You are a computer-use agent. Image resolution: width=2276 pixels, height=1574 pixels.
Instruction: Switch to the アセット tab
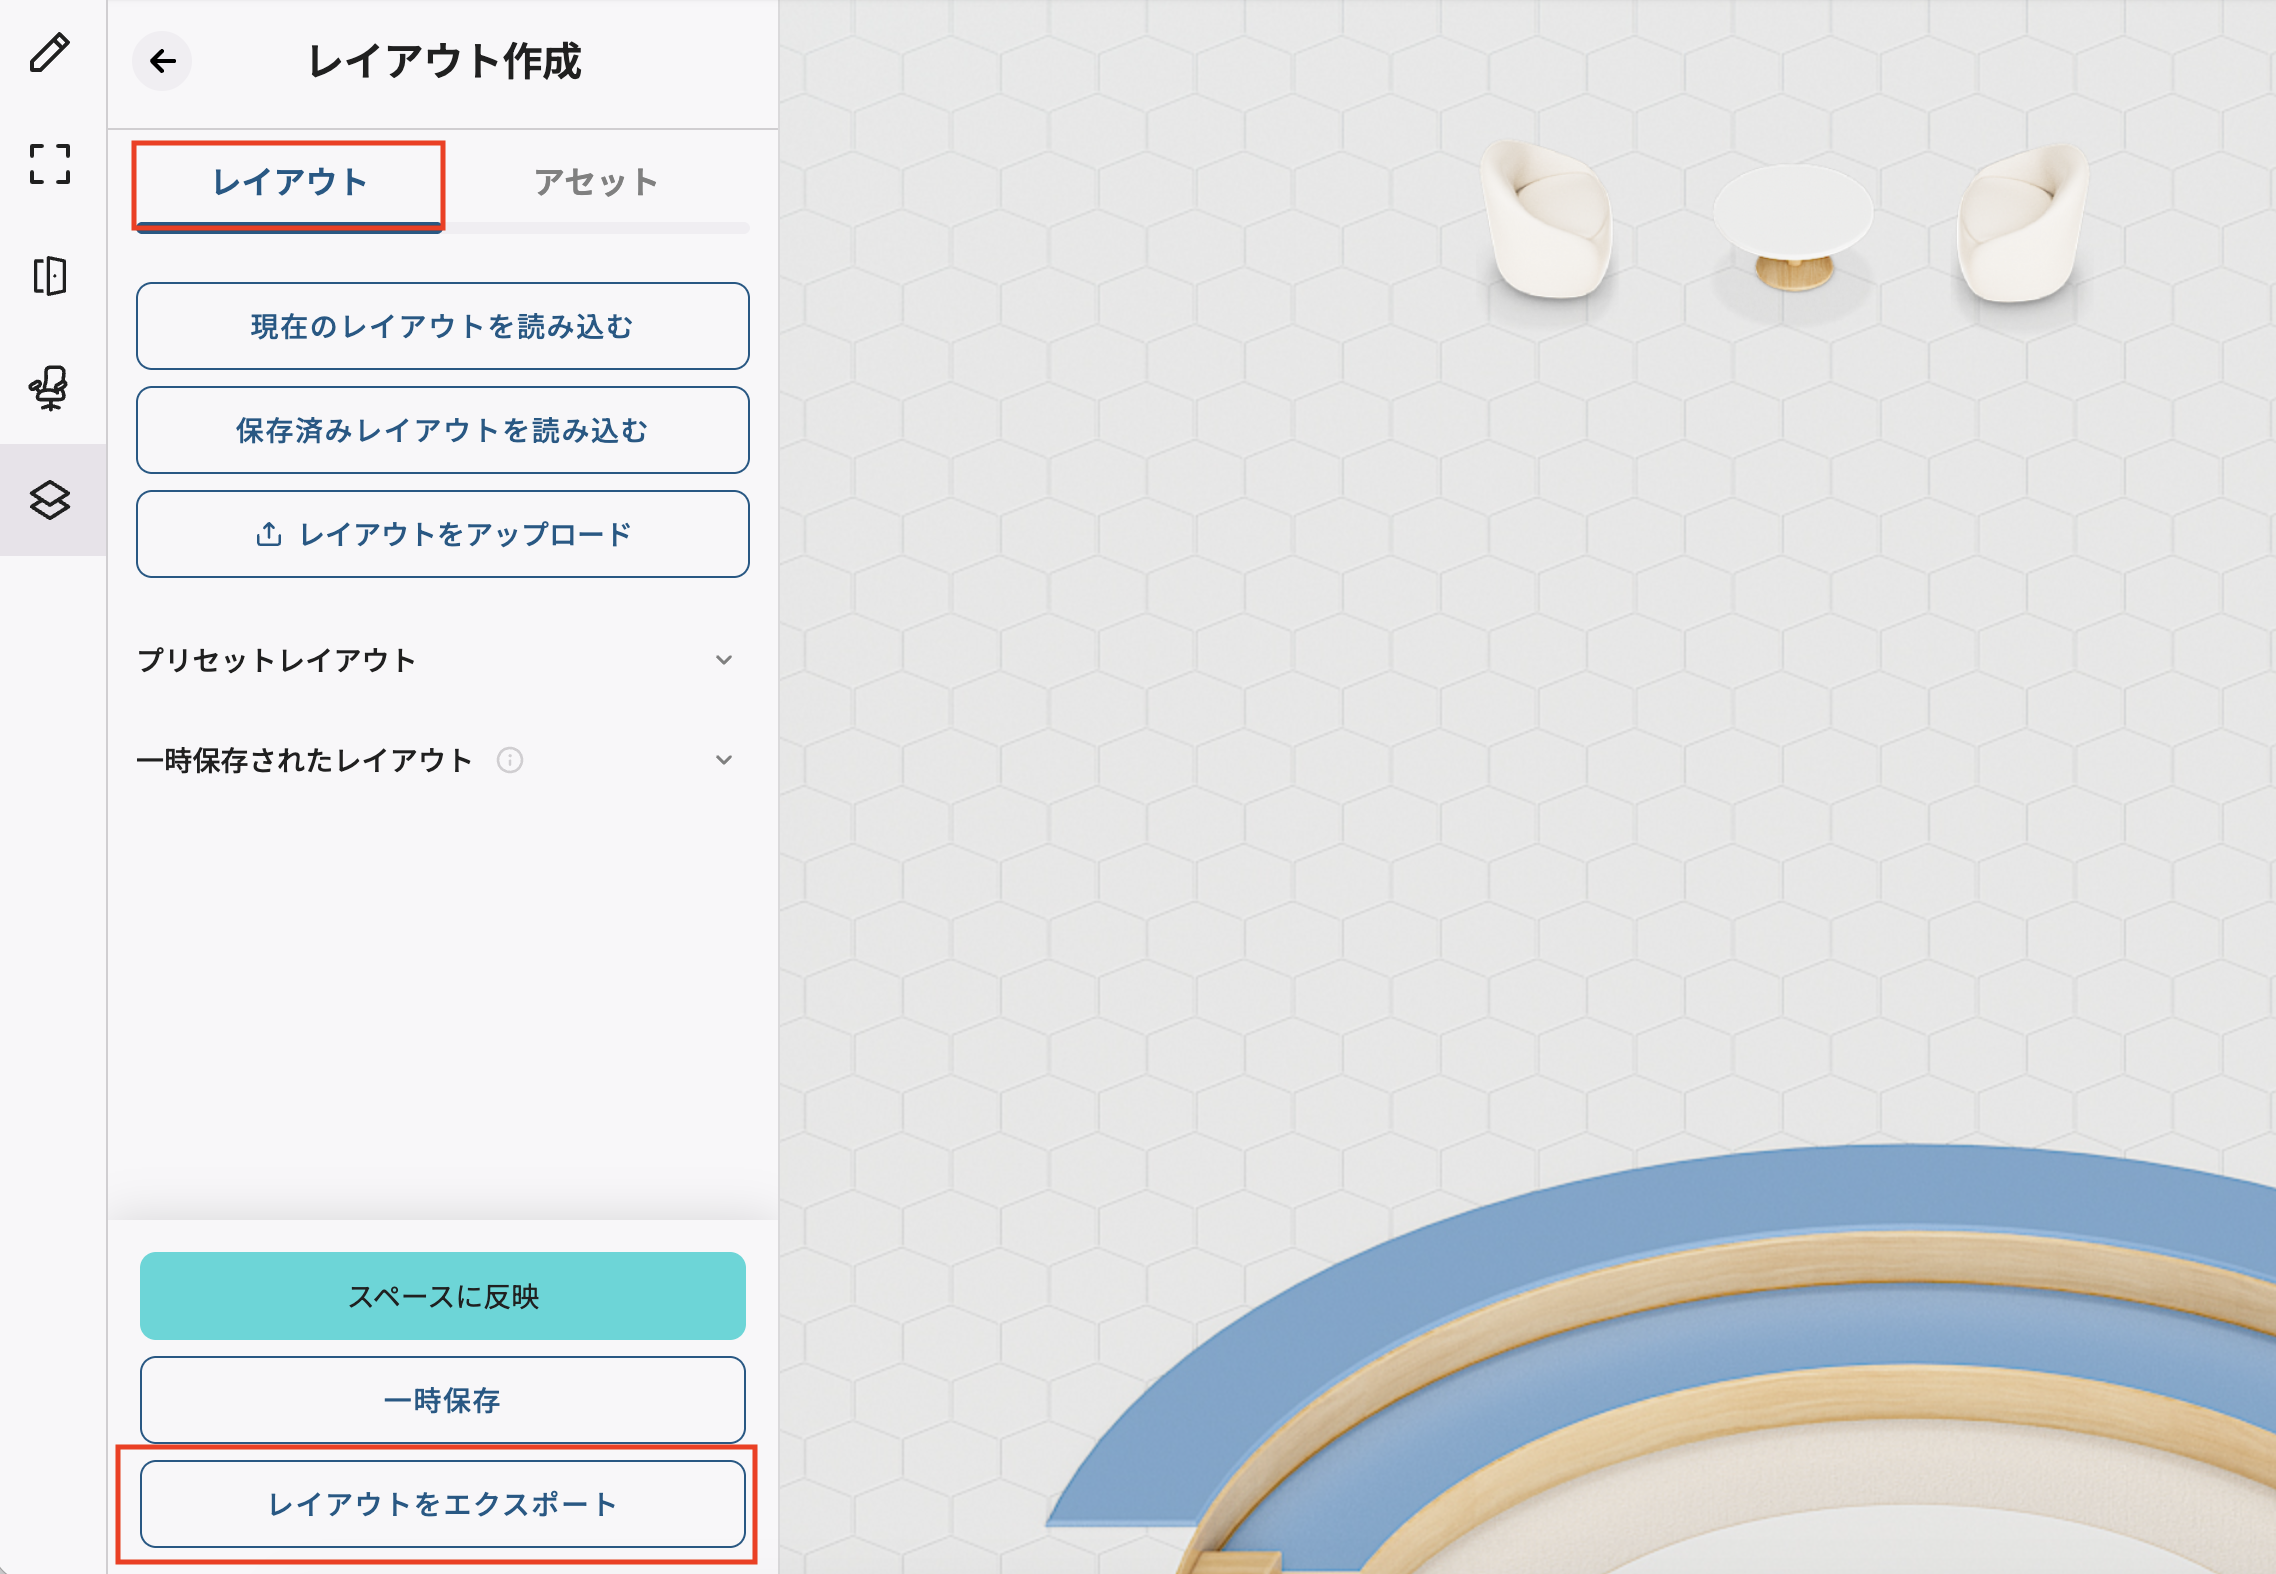(x=596, y=184)
